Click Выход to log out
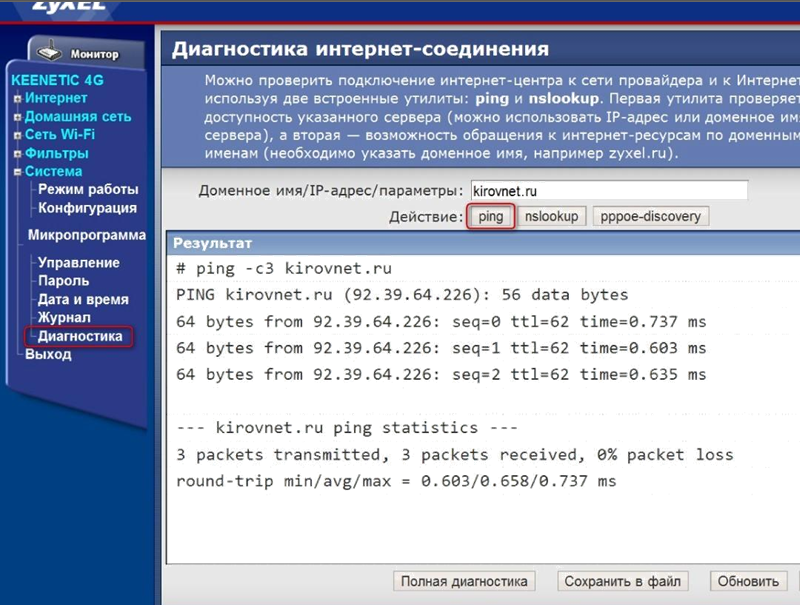This screenshot has height=605, width=800. [48, 354]
